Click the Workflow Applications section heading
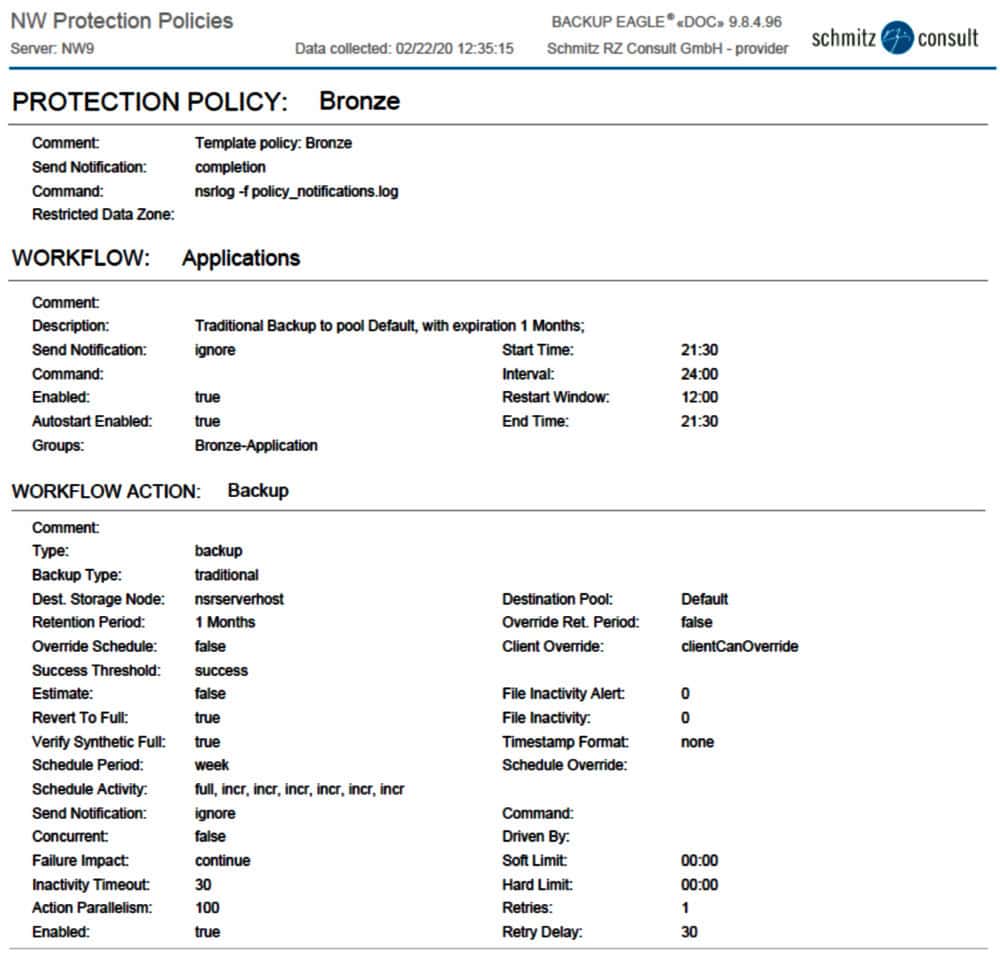The height and width of the screenshot is (959, 1000). click(156, 258)
